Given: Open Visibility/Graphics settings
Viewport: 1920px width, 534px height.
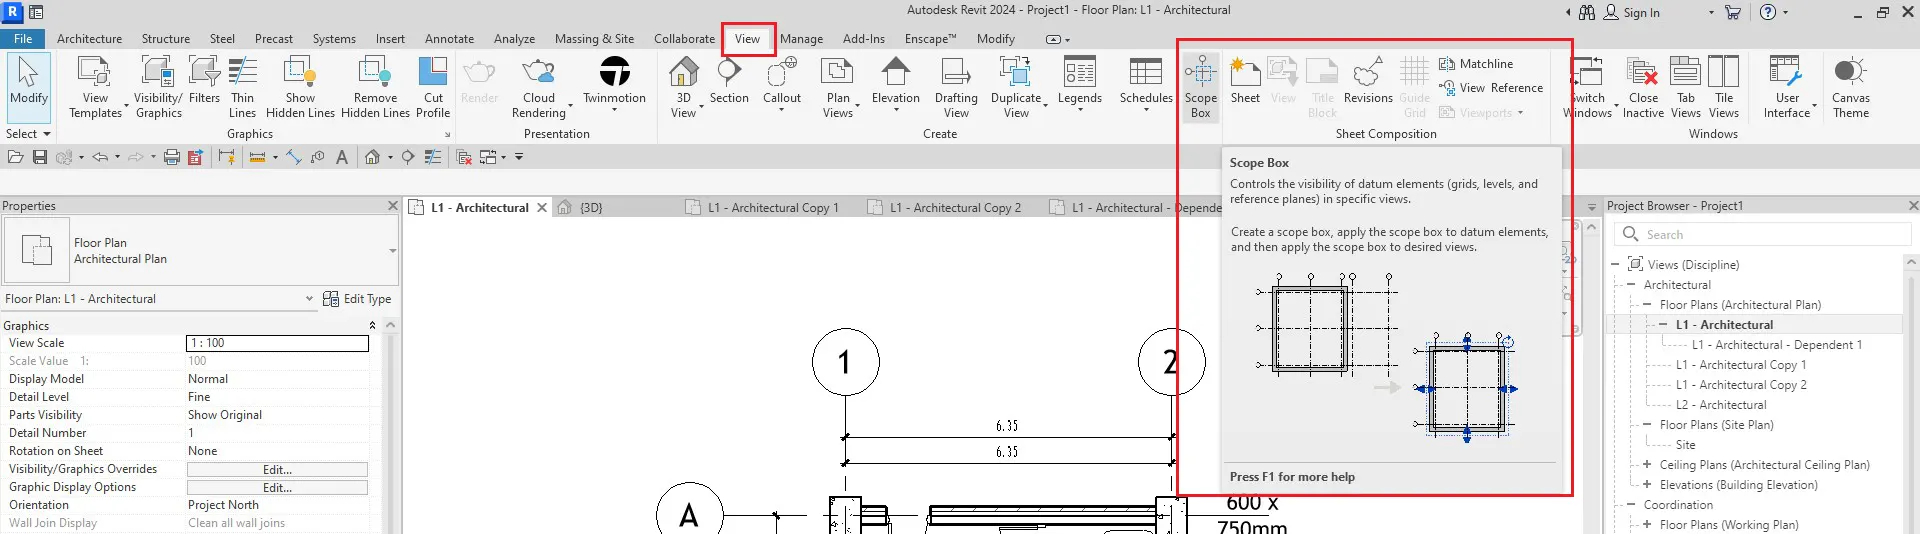Looking at the screenshot, I should (158, 86).
